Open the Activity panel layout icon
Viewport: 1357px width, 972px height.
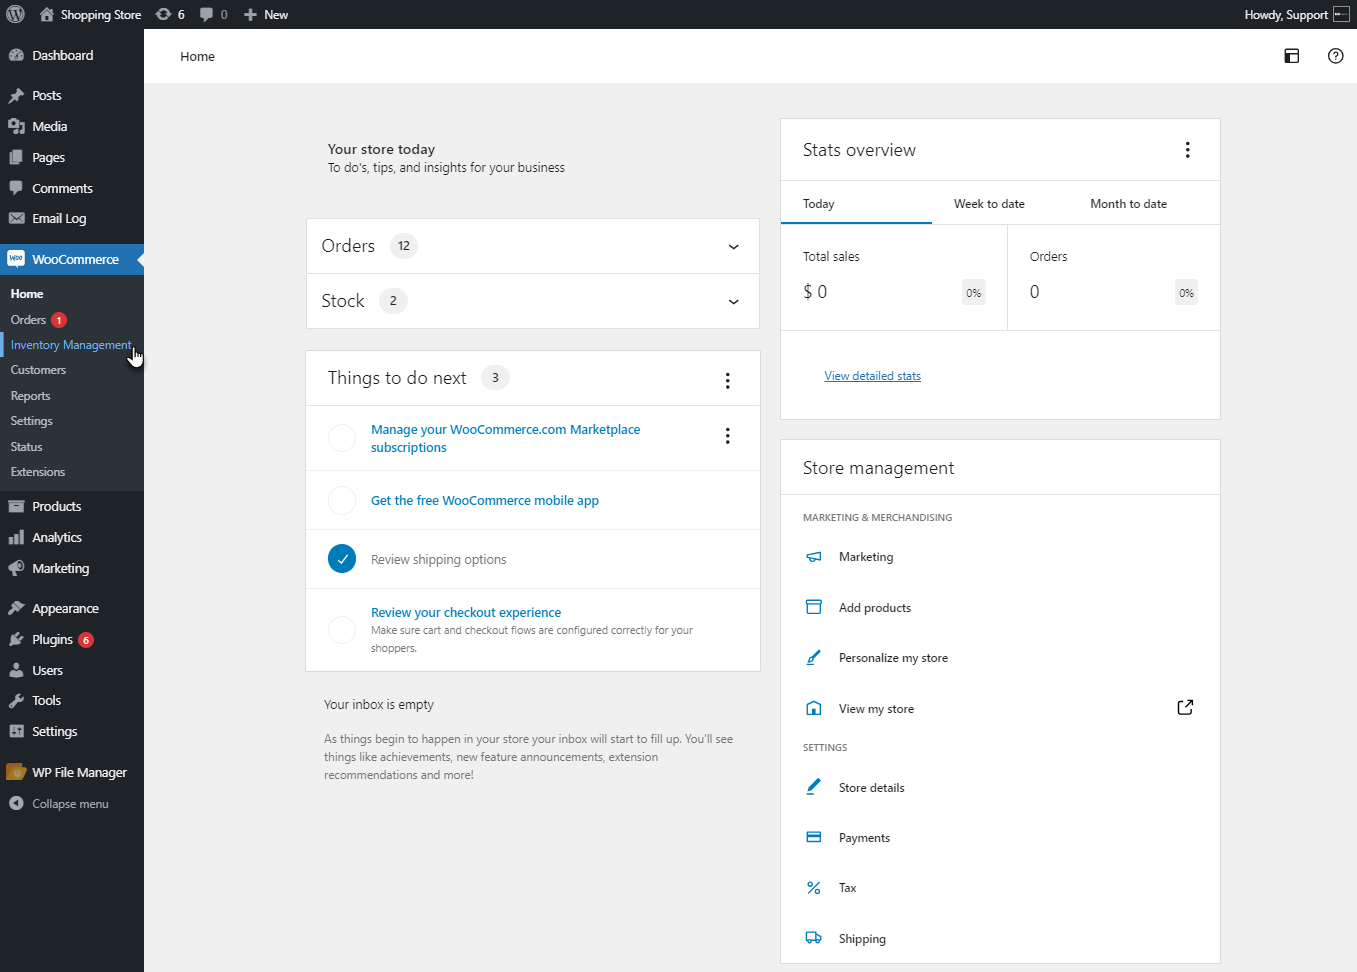click(1292, 56)
